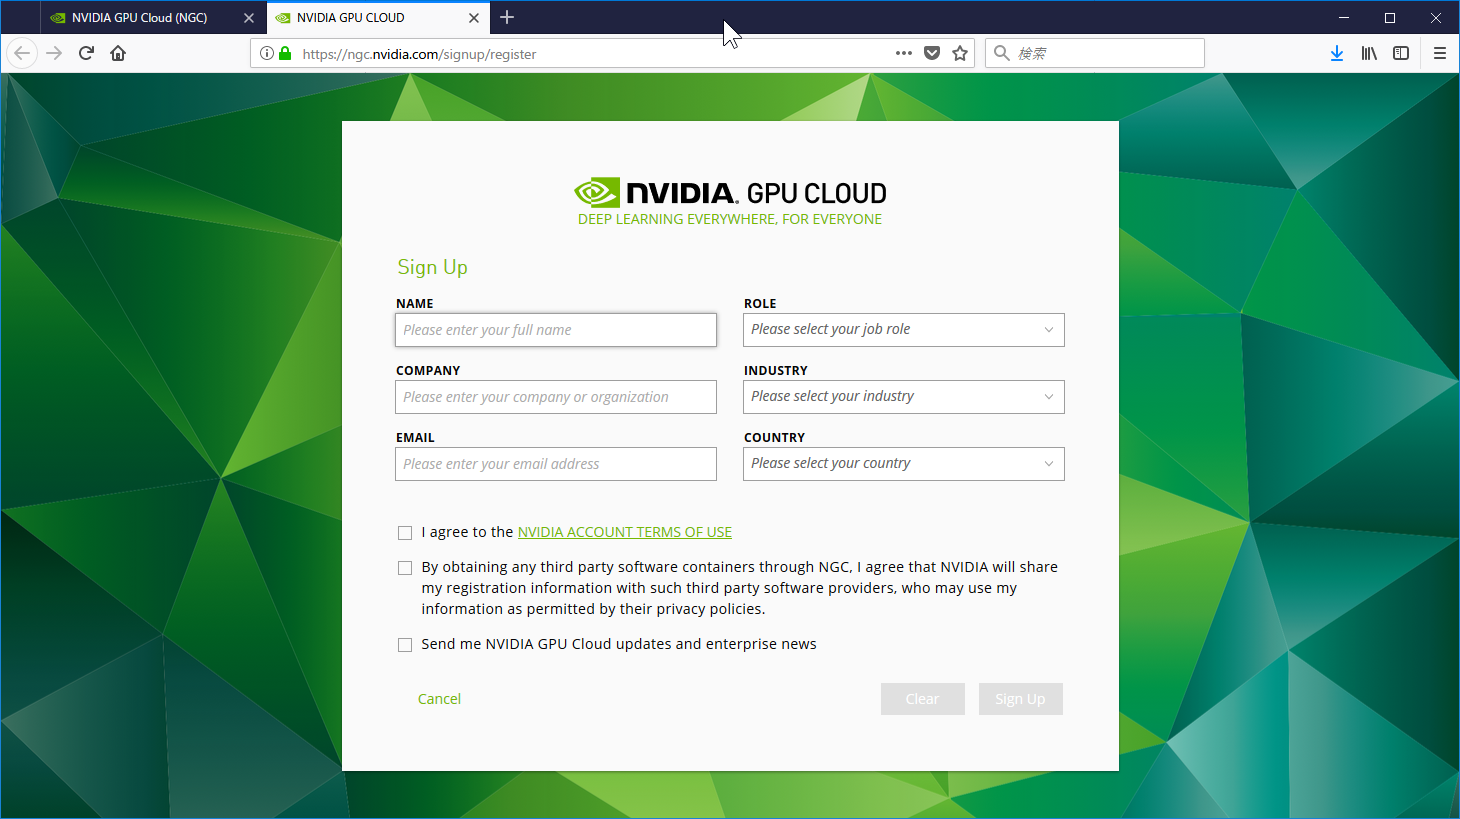Viewport: 1460px width, 819px height.
Task: Open the ROLE job role dropdown
Action: (x=903, y=329)
